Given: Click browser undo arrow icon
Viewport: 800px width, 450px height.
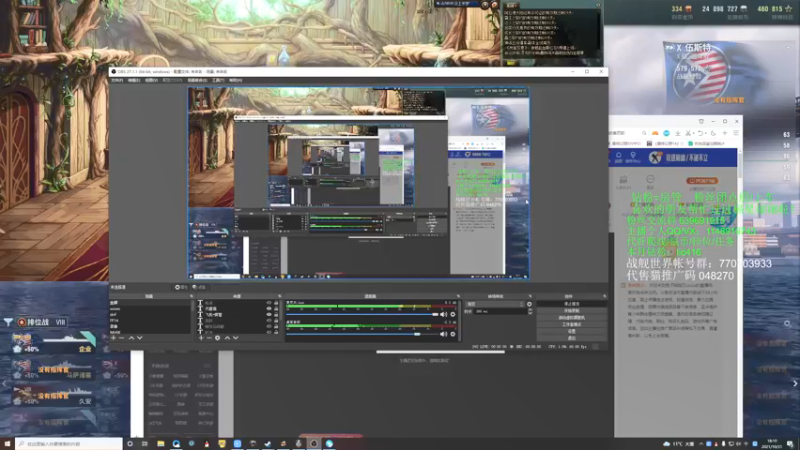Looking at the screenshot, I should point(701,133).
